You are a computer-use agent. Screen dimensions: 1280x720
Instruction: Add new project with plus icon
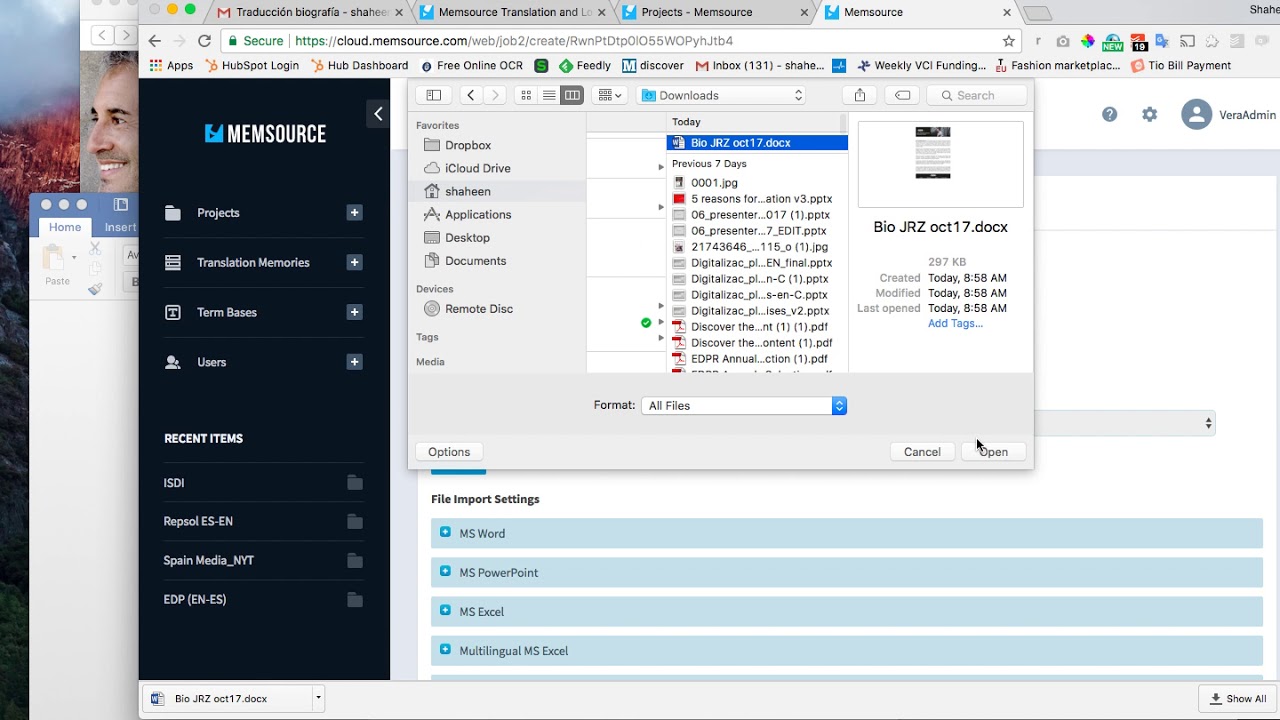[354, 213]
